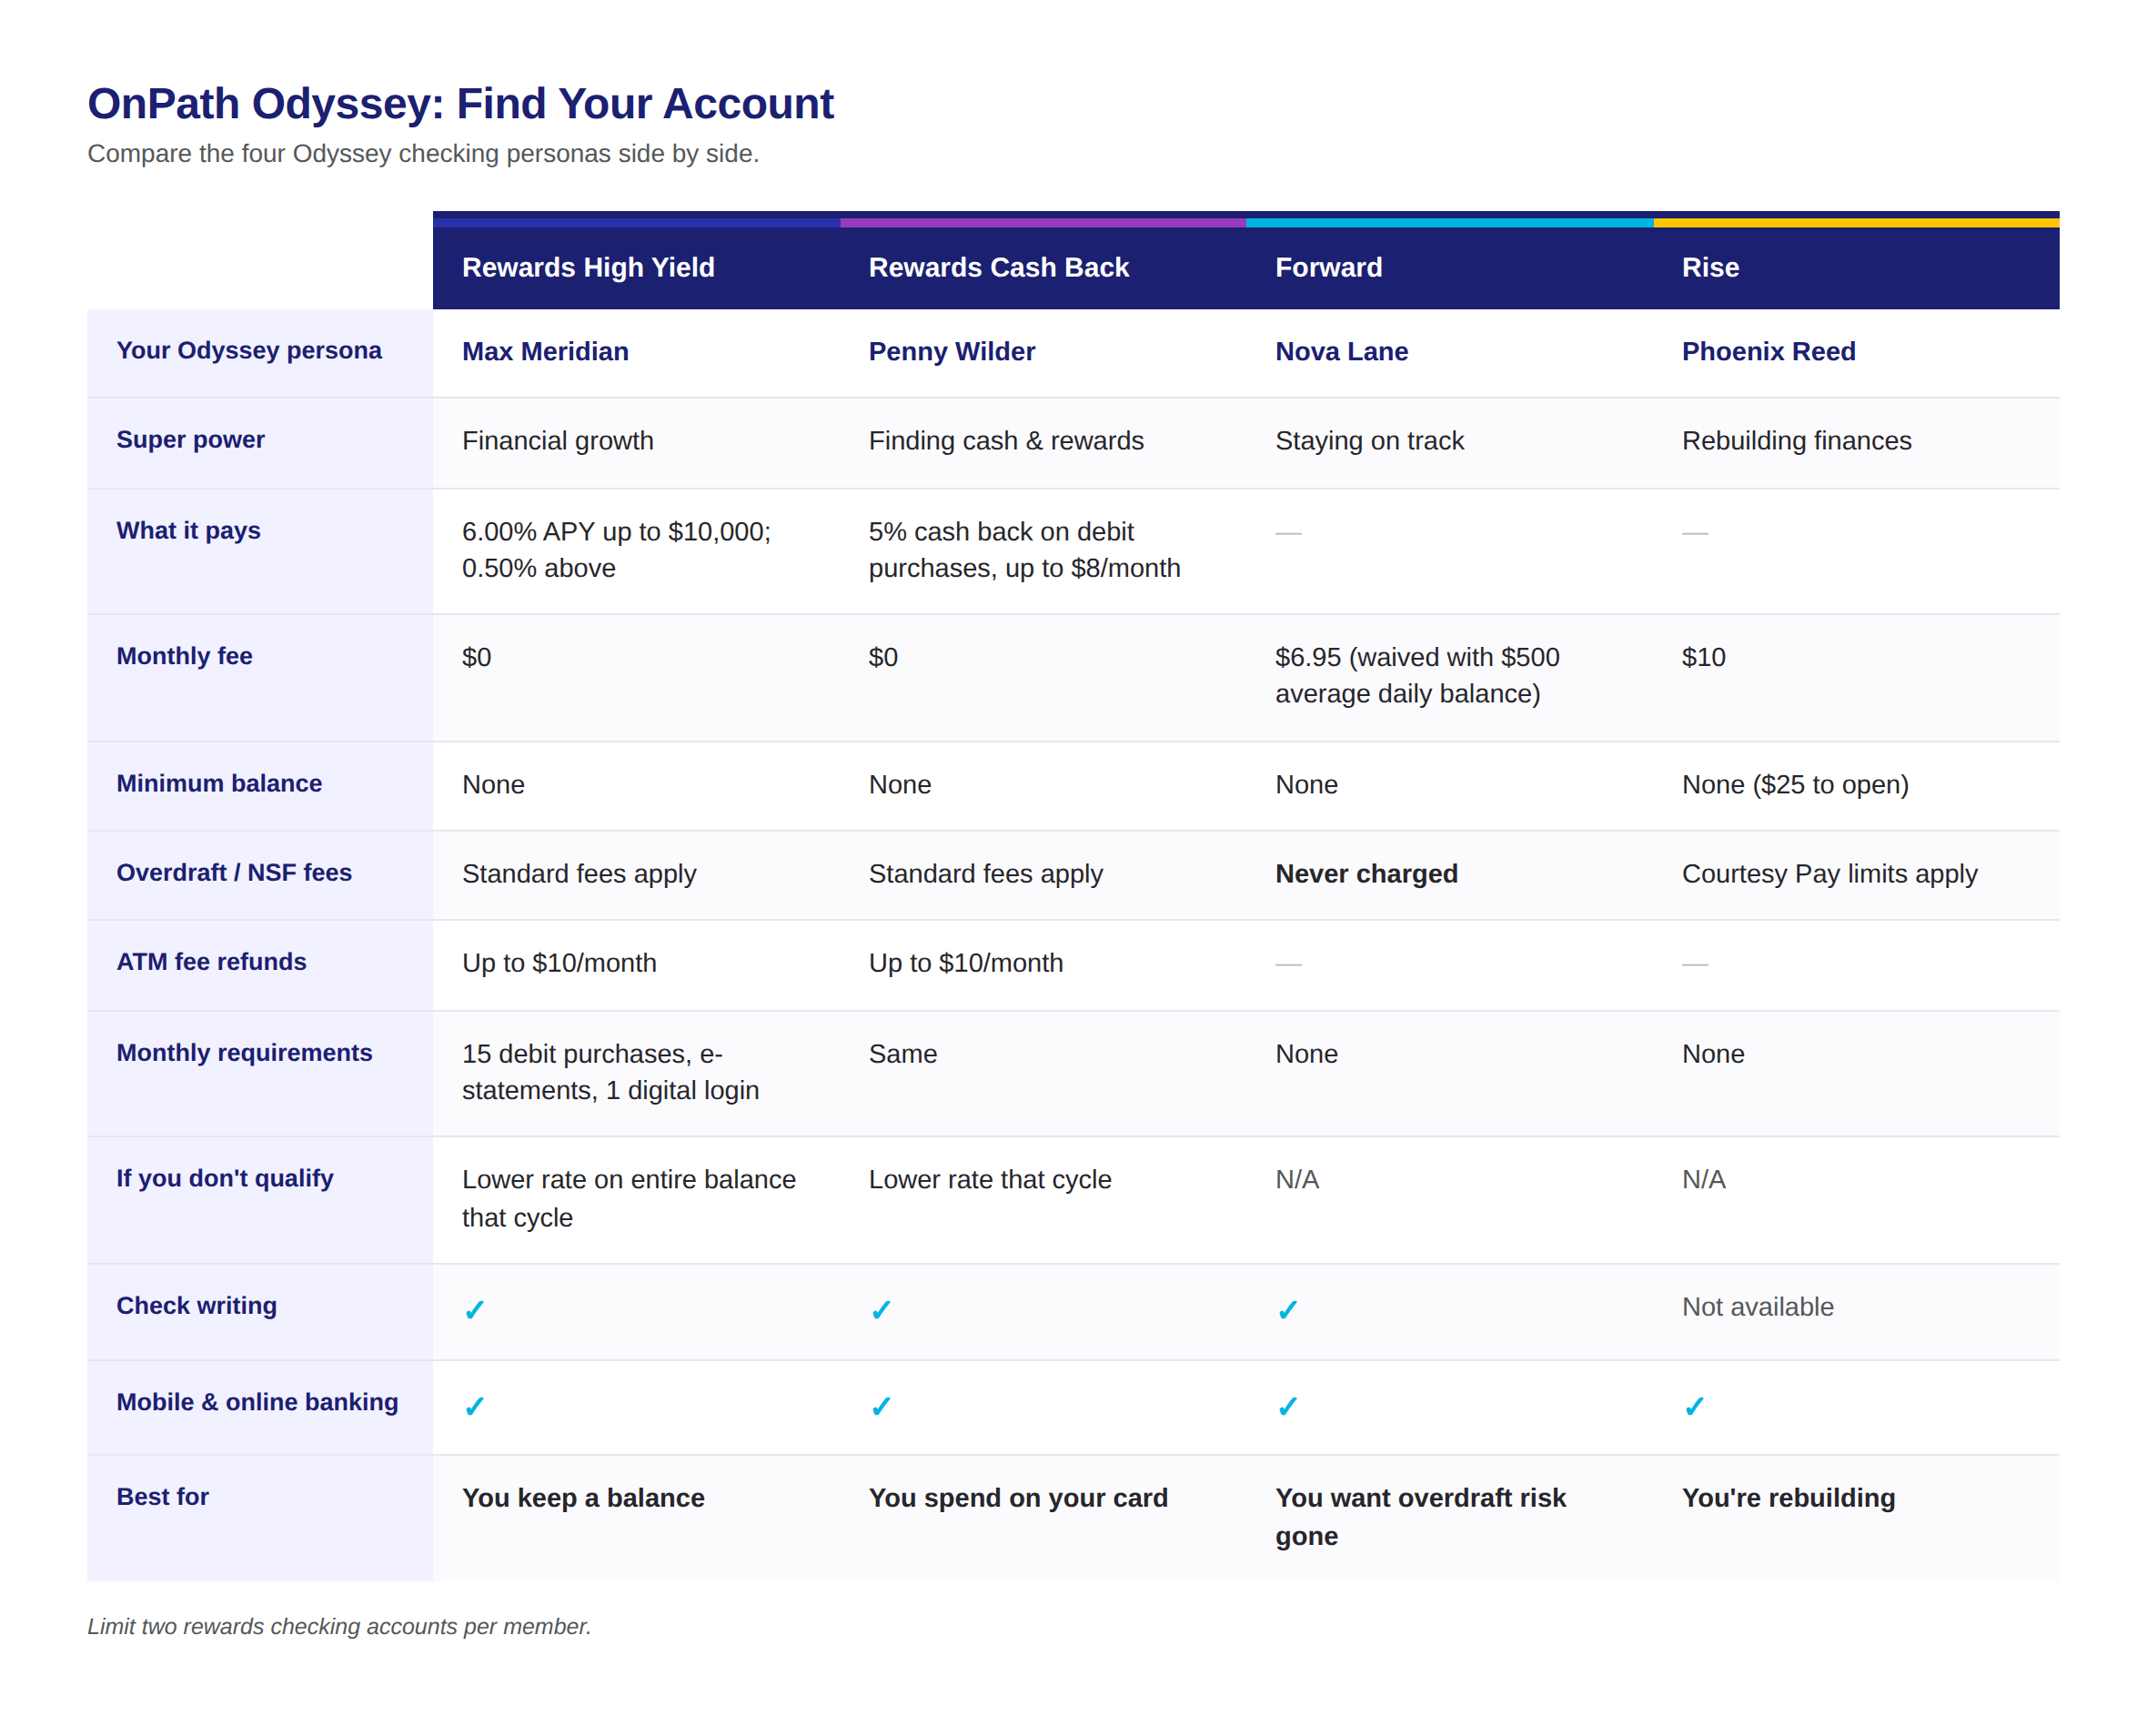2147x1736 pixels.
Task: Click the persona name 'Phoenix Reed'
Action: (x=1768, y=351)
